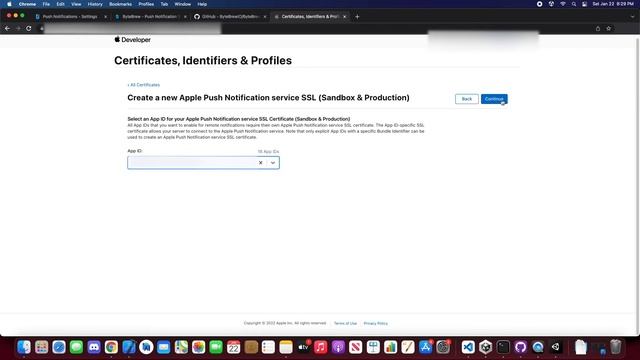Image resolution: width=640 pixels, height=360 pixels.
Task: Open Maps from the dock
Action: coord(181,347)
